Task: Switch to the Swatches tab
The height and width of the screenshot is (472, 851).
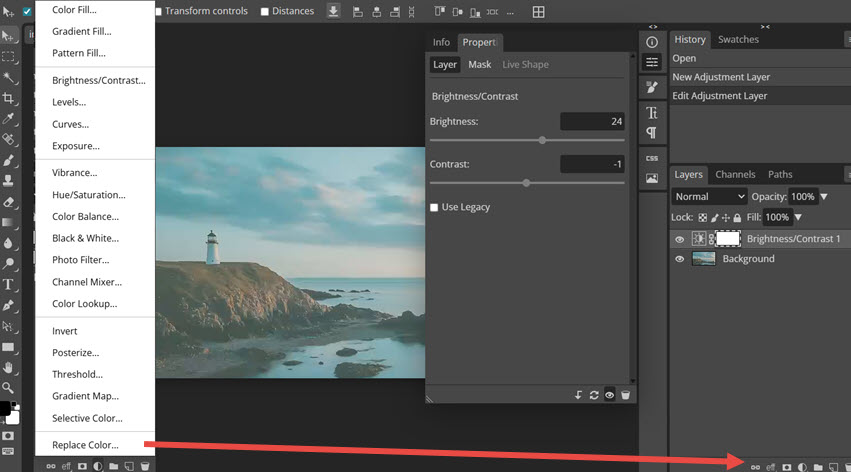Action: [x=738, y=39]
